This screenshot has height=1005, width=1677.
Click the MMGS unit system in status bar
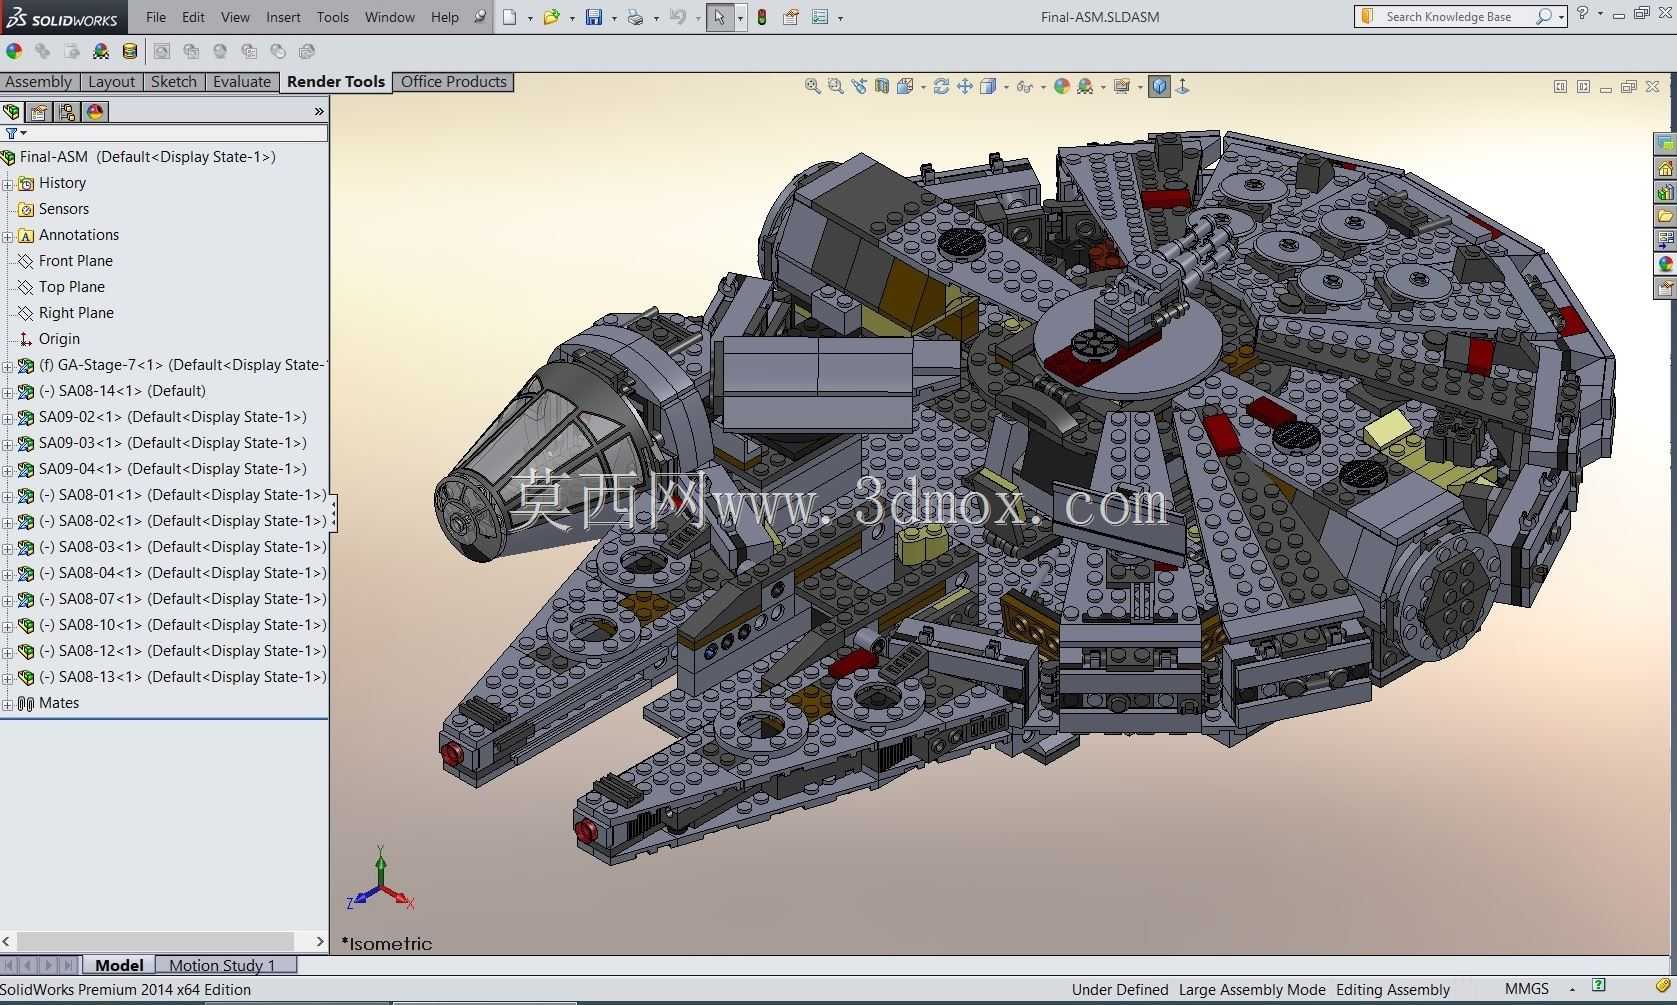tap(1527, 989)
